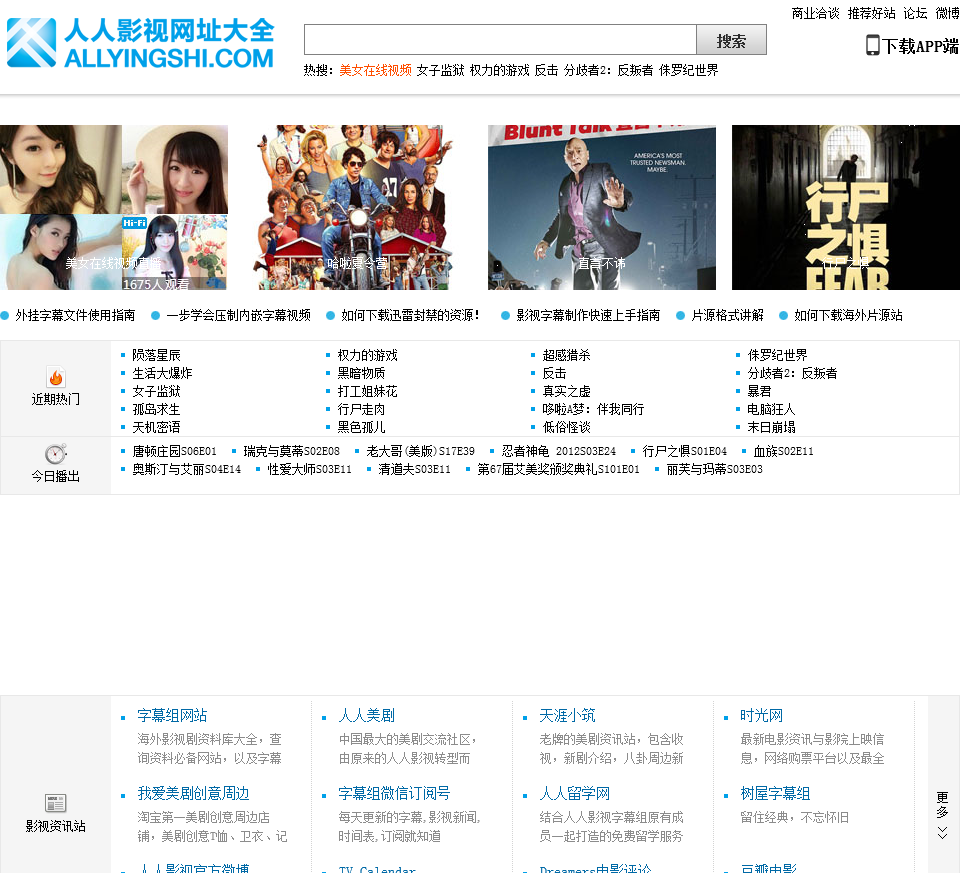Select 生活大爆炸 in hot list
960x873 pixels.
pos(162,373)
